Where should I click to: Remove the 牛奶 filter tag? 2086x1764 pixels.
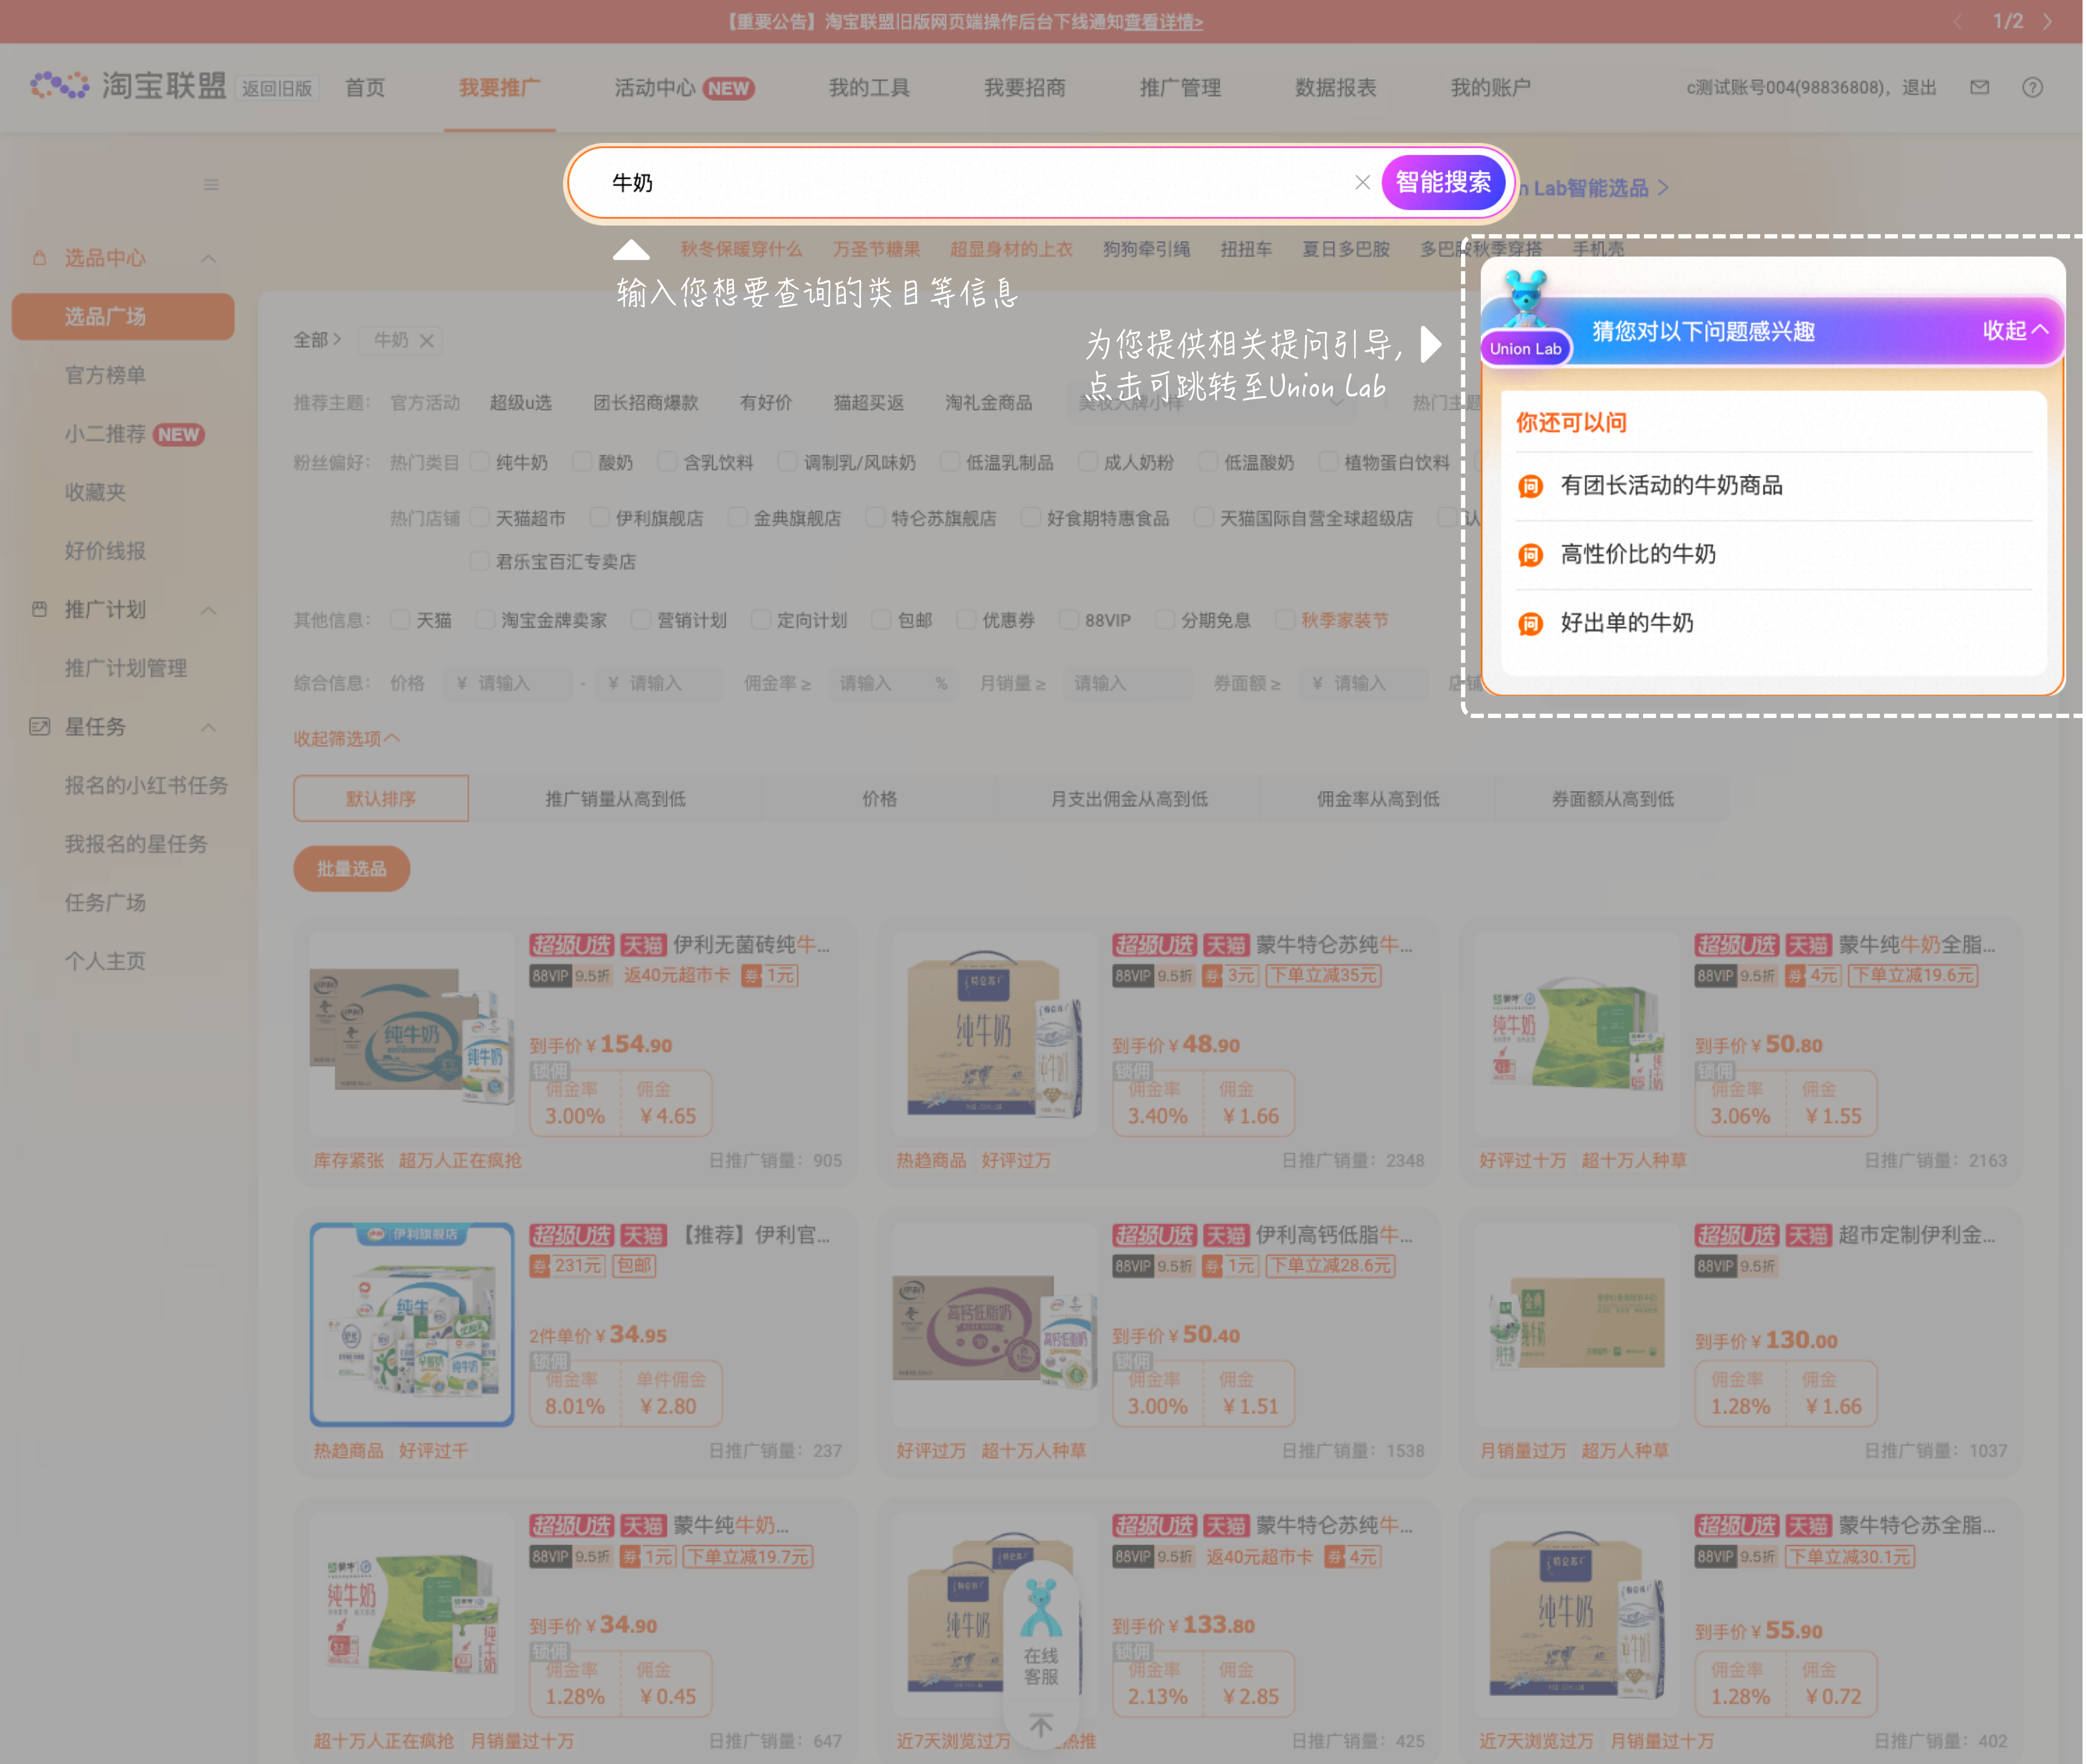pyautogui.click(x=427, y=340)
